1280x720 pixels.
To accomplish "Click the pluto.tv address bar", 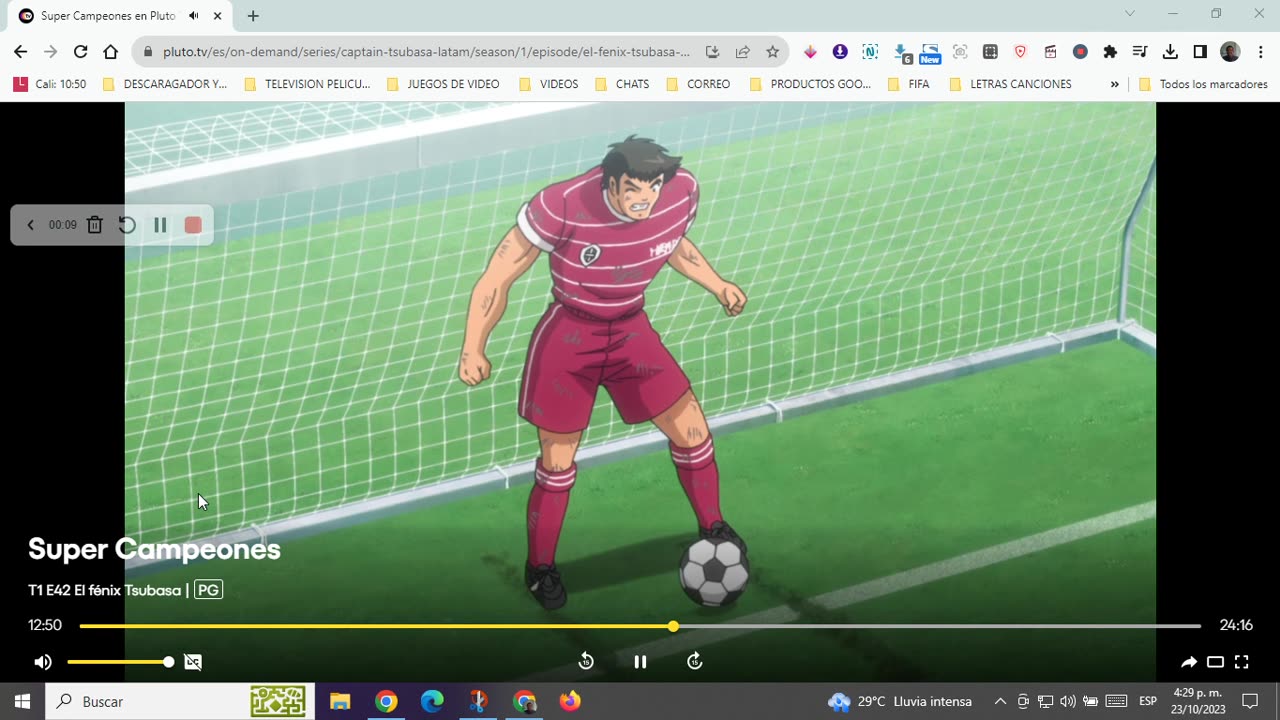I will (426, 52).
